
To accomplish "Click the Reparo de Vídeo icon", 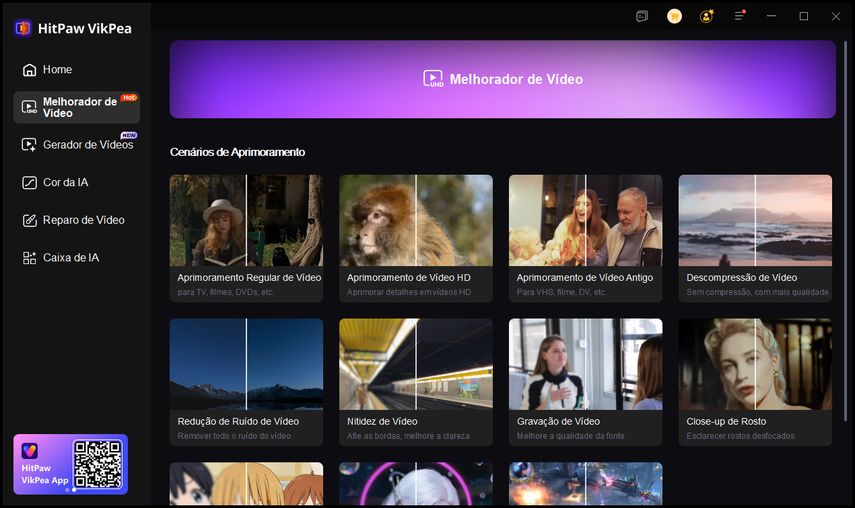I will click(29, 220).
